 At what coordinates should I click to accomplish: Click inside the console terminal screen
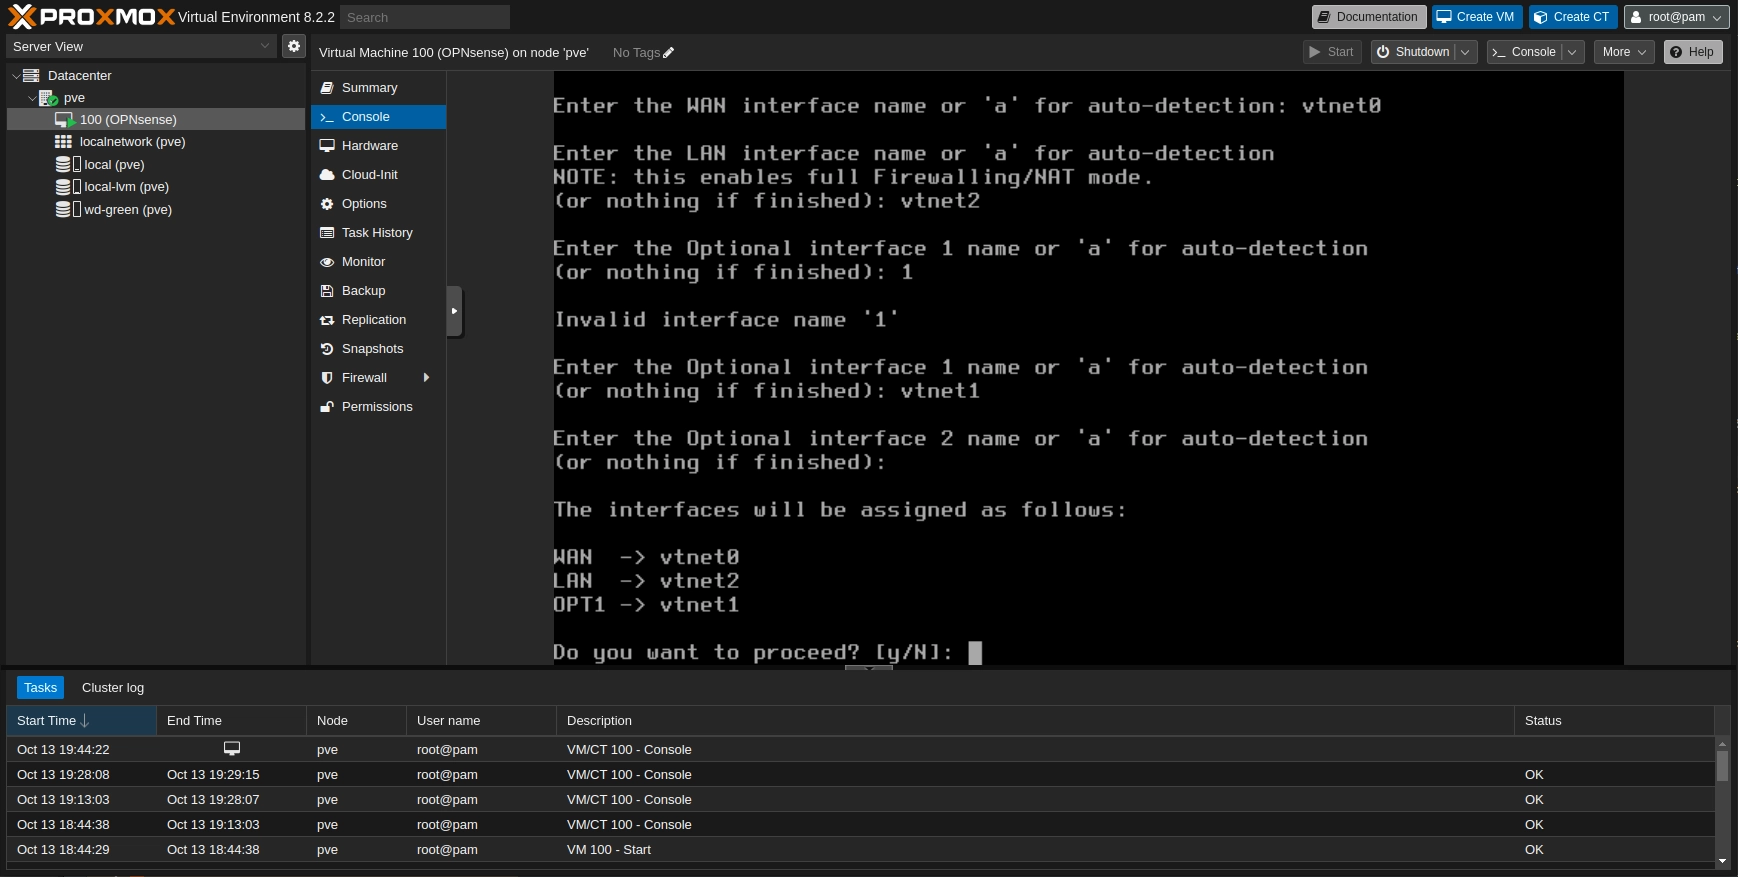(x=1088, y=368)
